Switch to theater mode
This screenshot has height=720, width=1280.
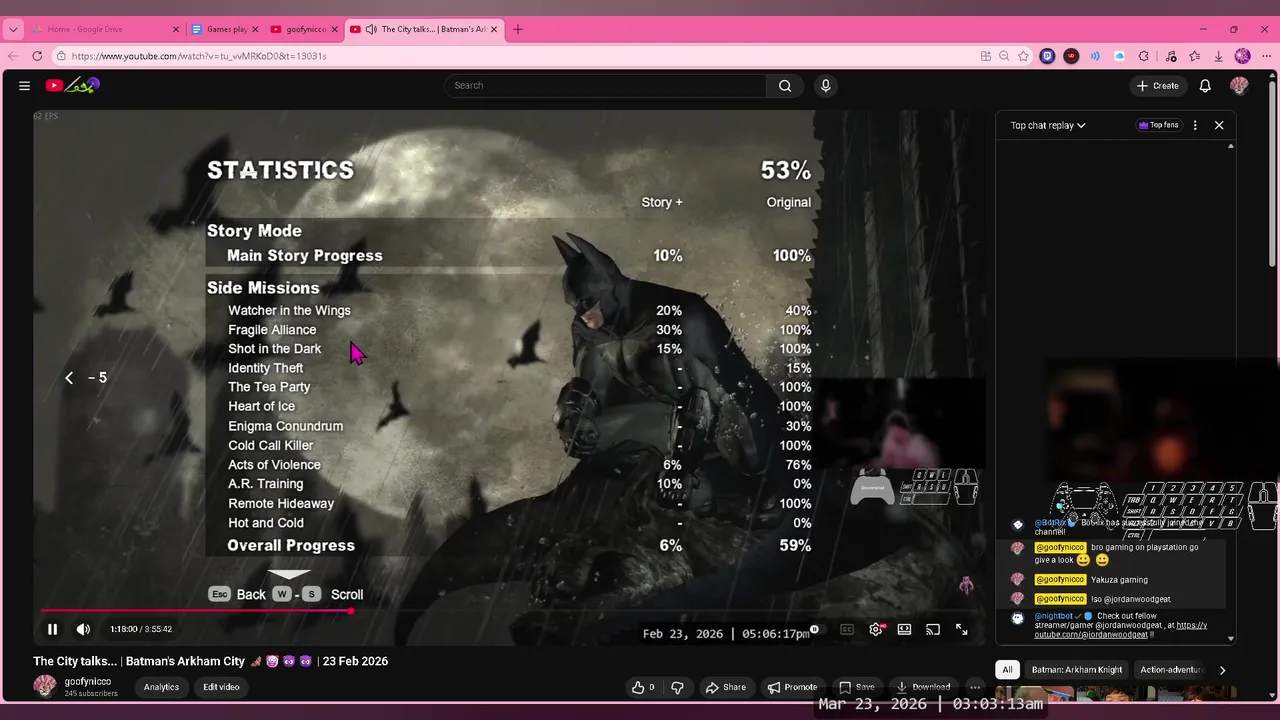click(x=904, y=629)
